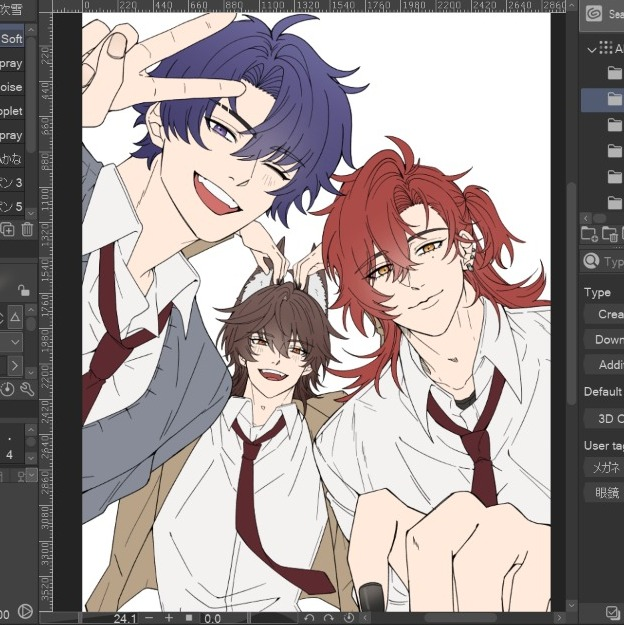Reset canvas rotation

pyautogui.click(x=349, y=618)
